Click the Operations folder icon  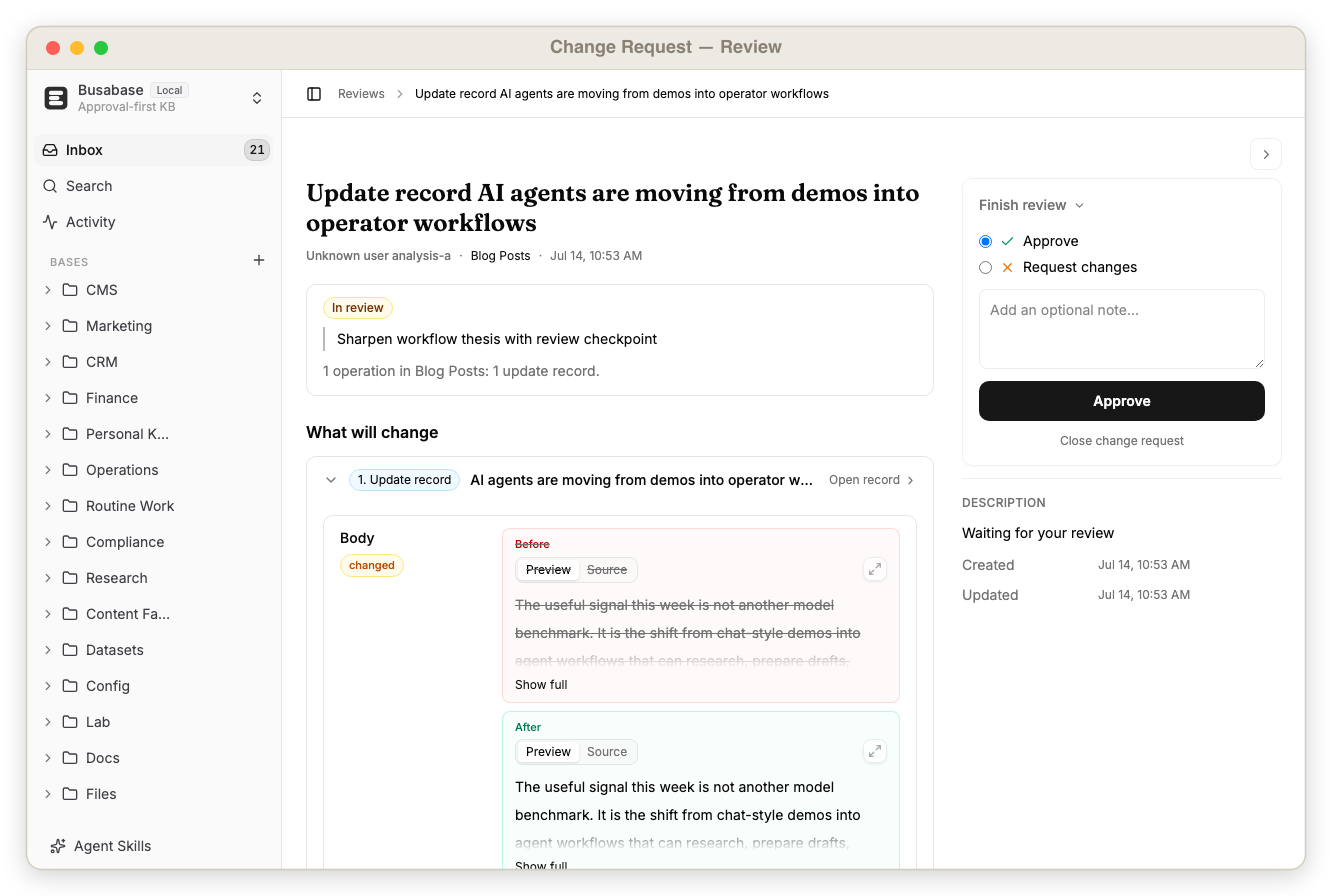coord(70,470)
